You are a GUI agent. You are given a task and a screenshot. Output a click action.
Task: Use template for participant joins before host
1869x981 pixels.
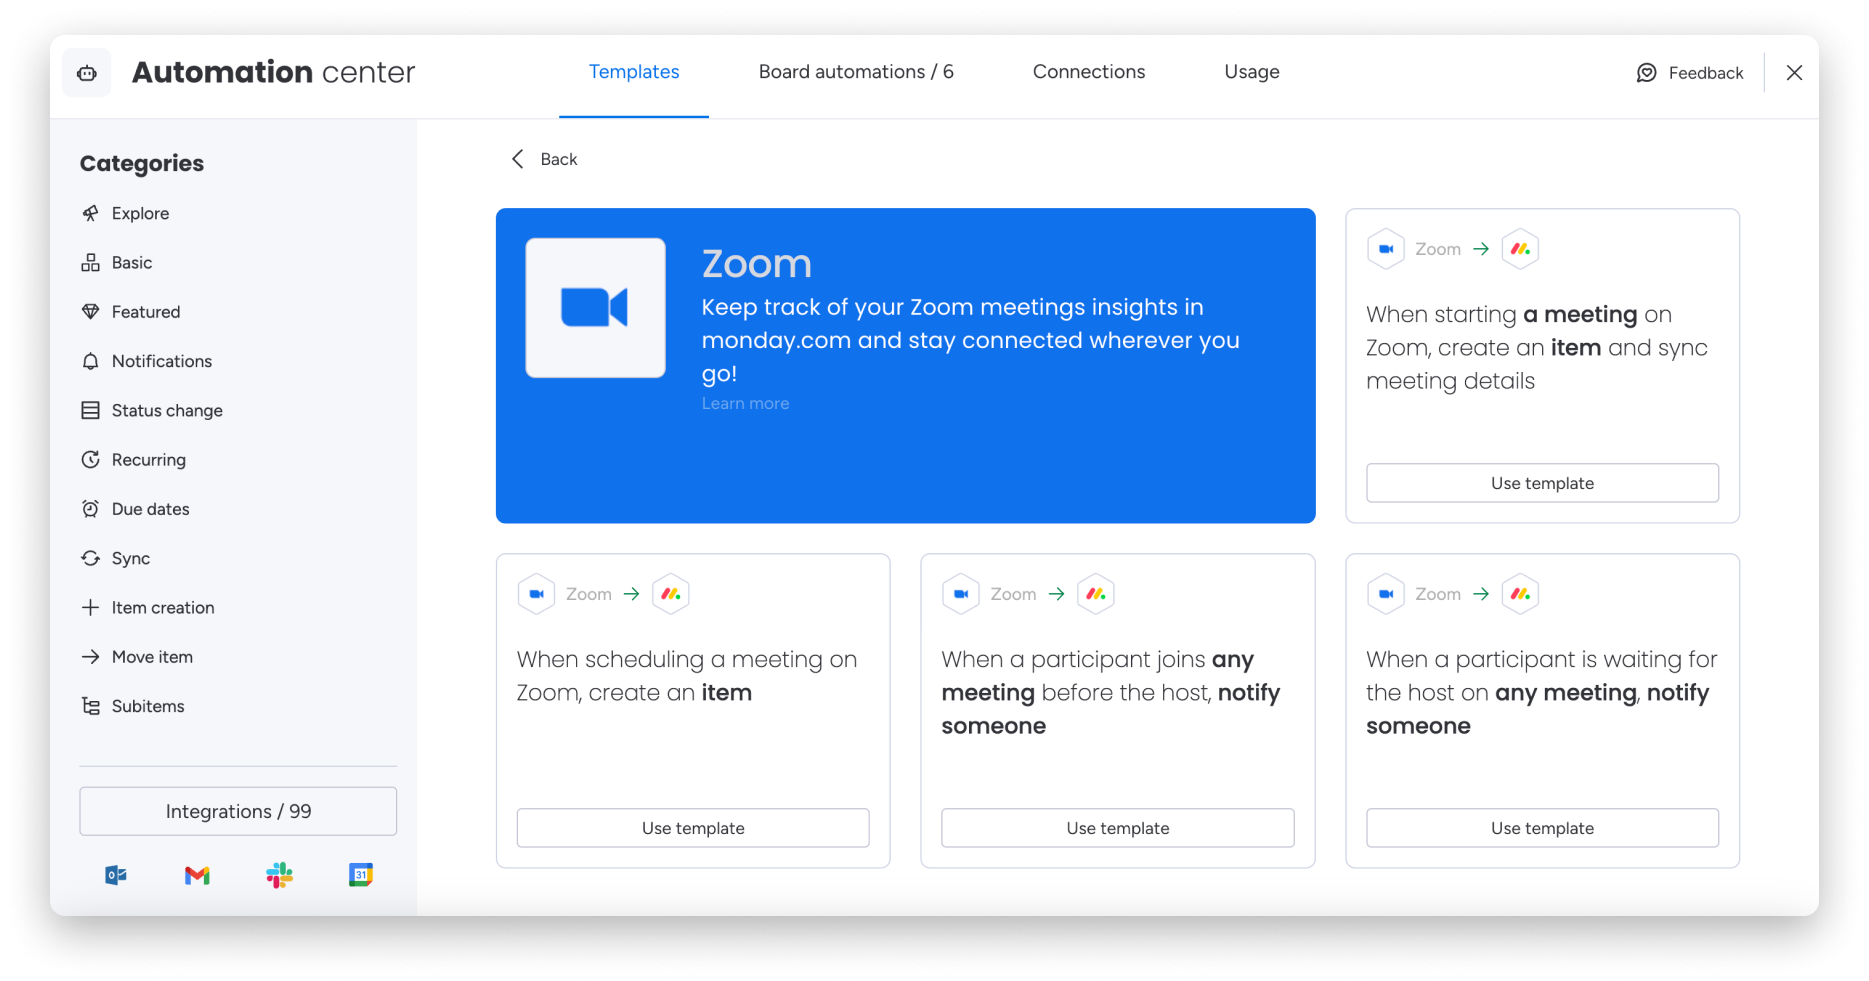1117,828
